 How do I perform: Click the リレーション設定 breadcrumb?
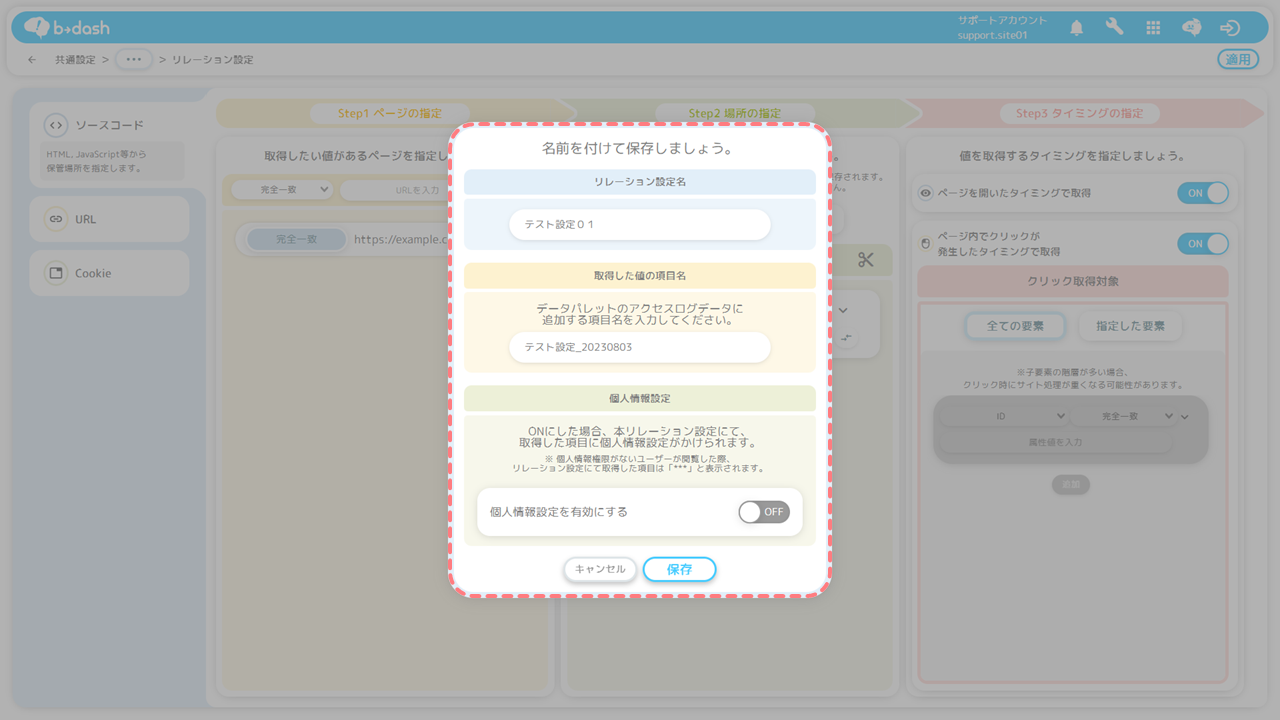(x=212, y=60)
